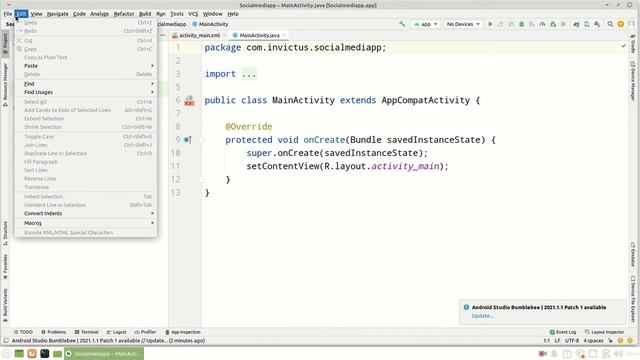This screenshot has width=640, height=360.
Task: Click the volume icon in system tray
Action: pyautogui.click(x=619, y=354)
